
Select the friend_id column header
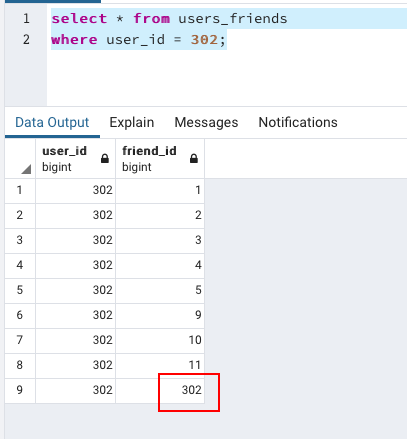(x=160, y=159)
